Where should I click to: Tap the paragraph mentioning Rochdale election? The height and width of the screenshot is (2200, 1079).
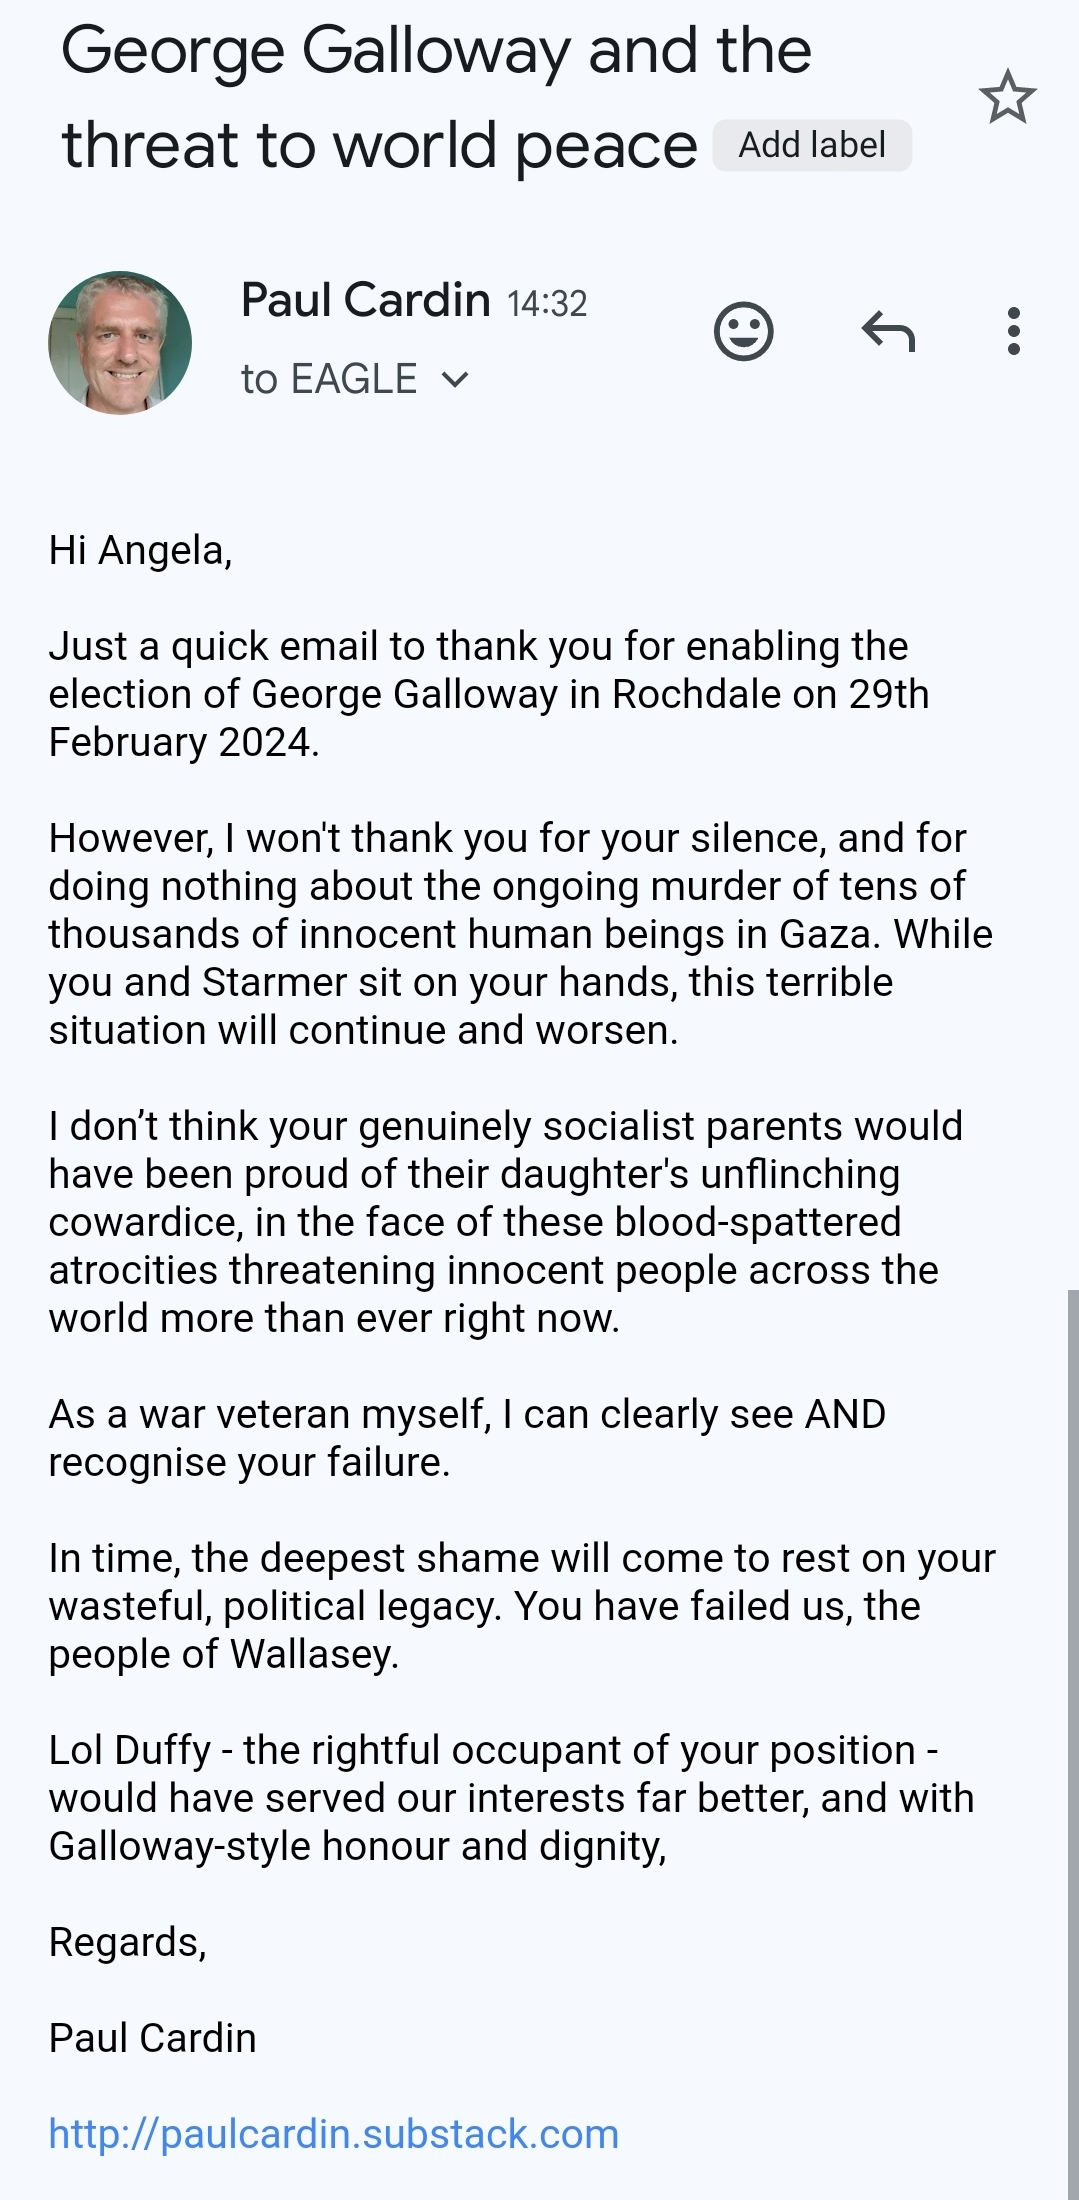pos(488,694)
